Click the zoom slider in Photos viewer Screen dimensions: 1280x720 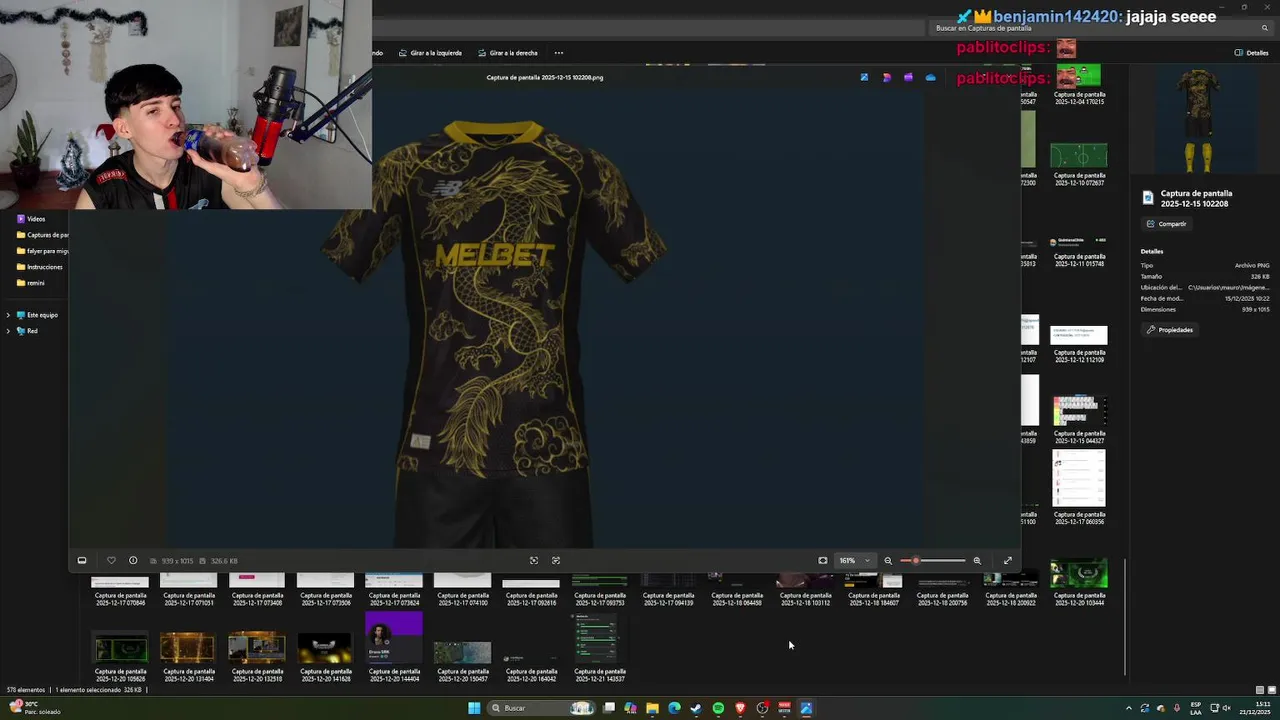[x=933, y=561]
